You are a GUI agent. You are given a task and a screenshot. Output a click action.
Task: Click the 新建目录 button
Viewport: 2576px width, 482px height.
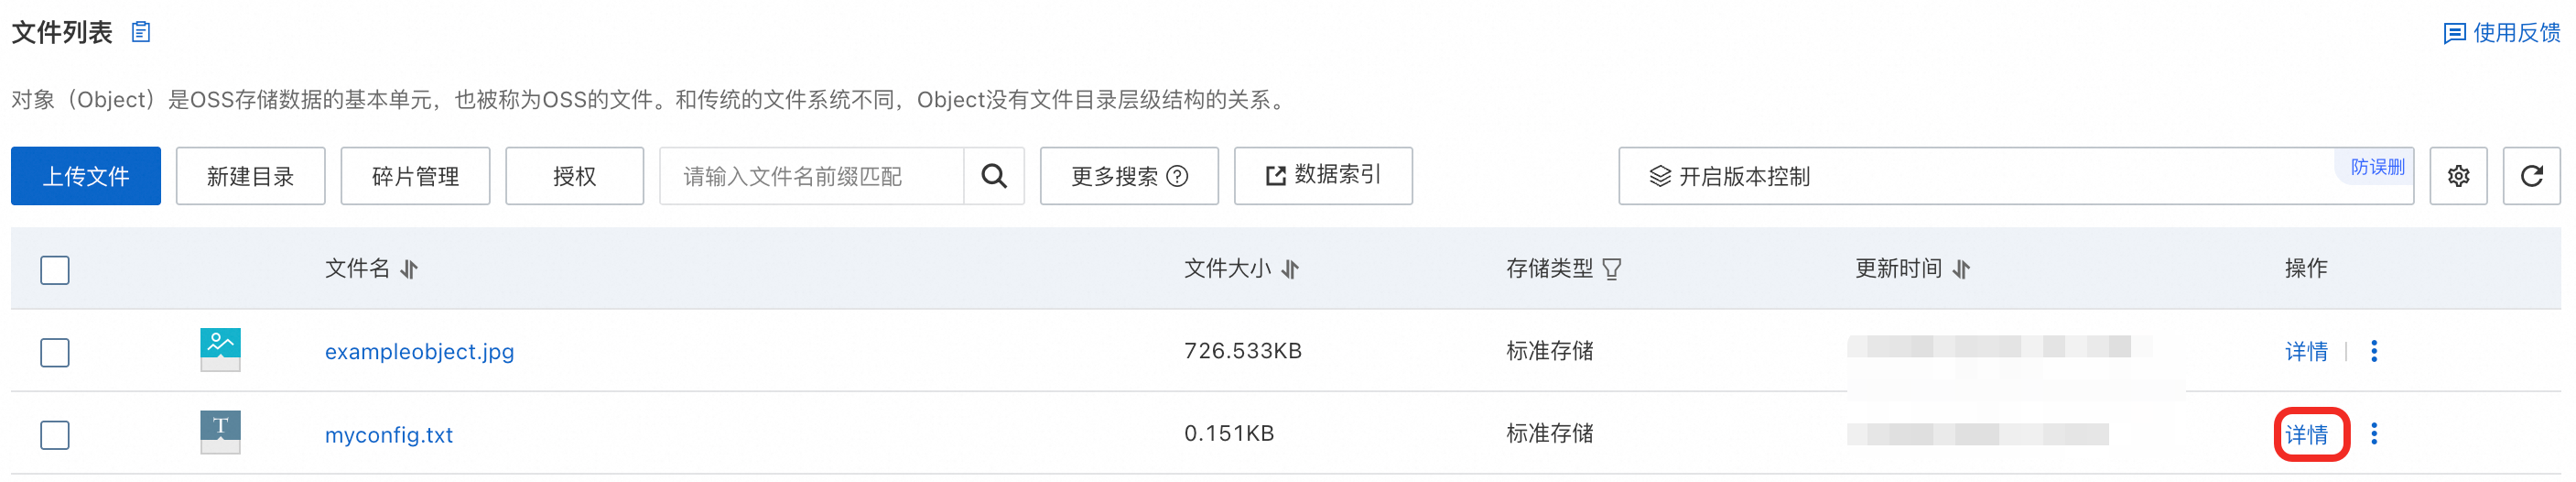pyautogui.click(x=250, y=176)
